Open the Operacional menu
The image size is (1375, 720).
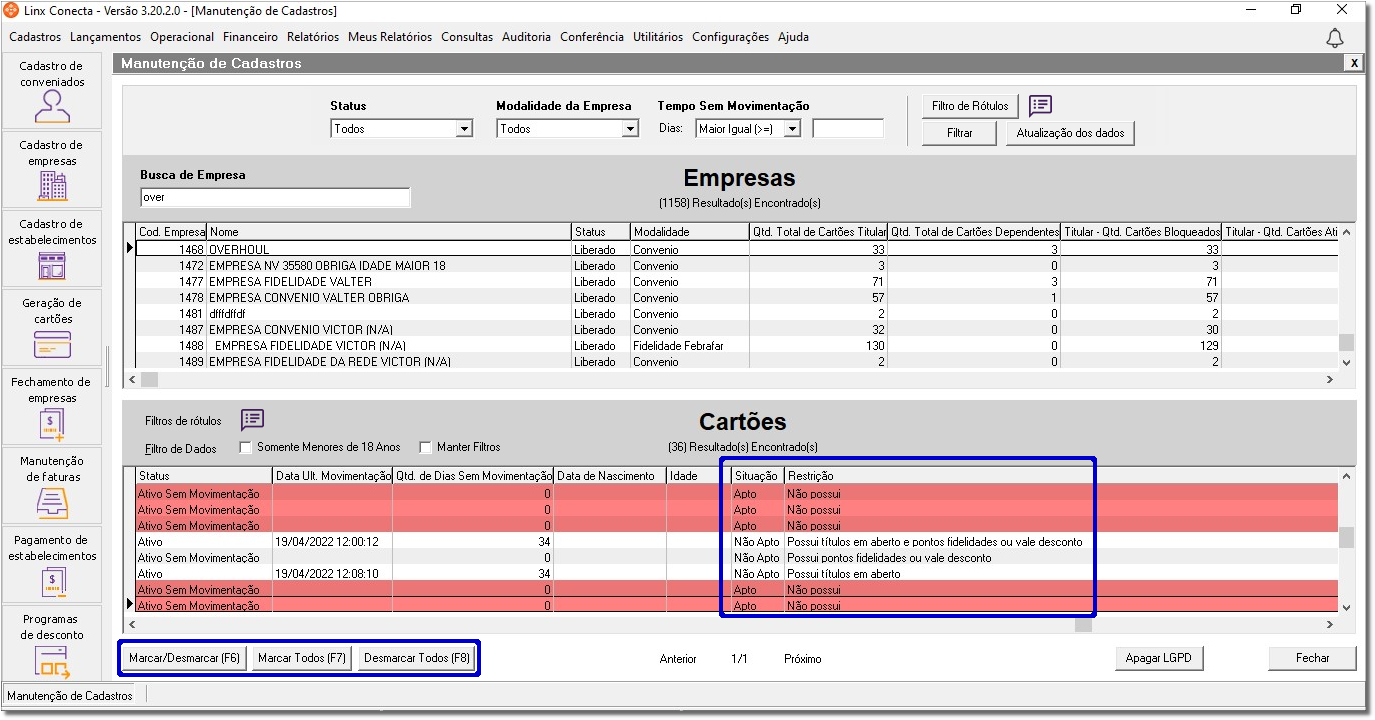click(182, 37)
